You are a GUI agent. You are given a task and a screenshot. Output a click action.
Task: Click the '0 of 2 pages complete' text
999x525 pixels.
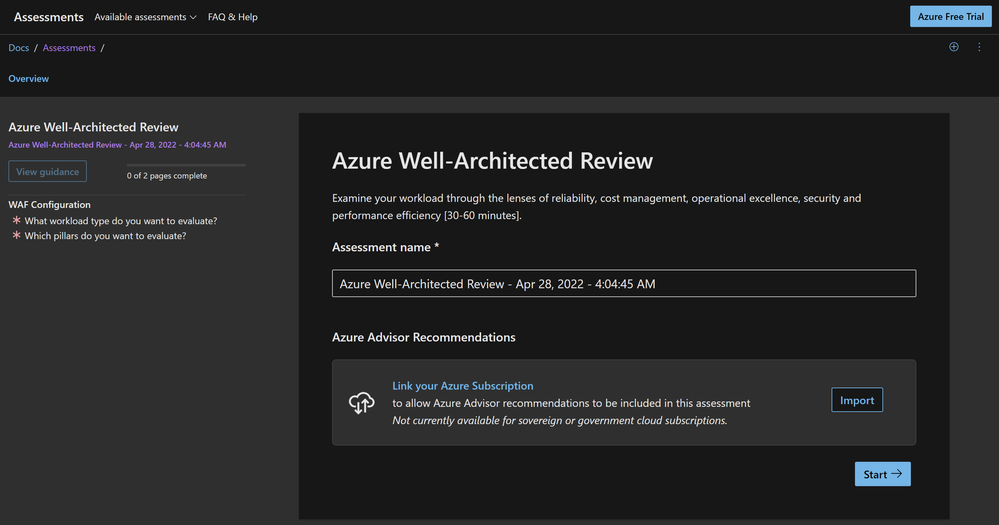[167, 176]
